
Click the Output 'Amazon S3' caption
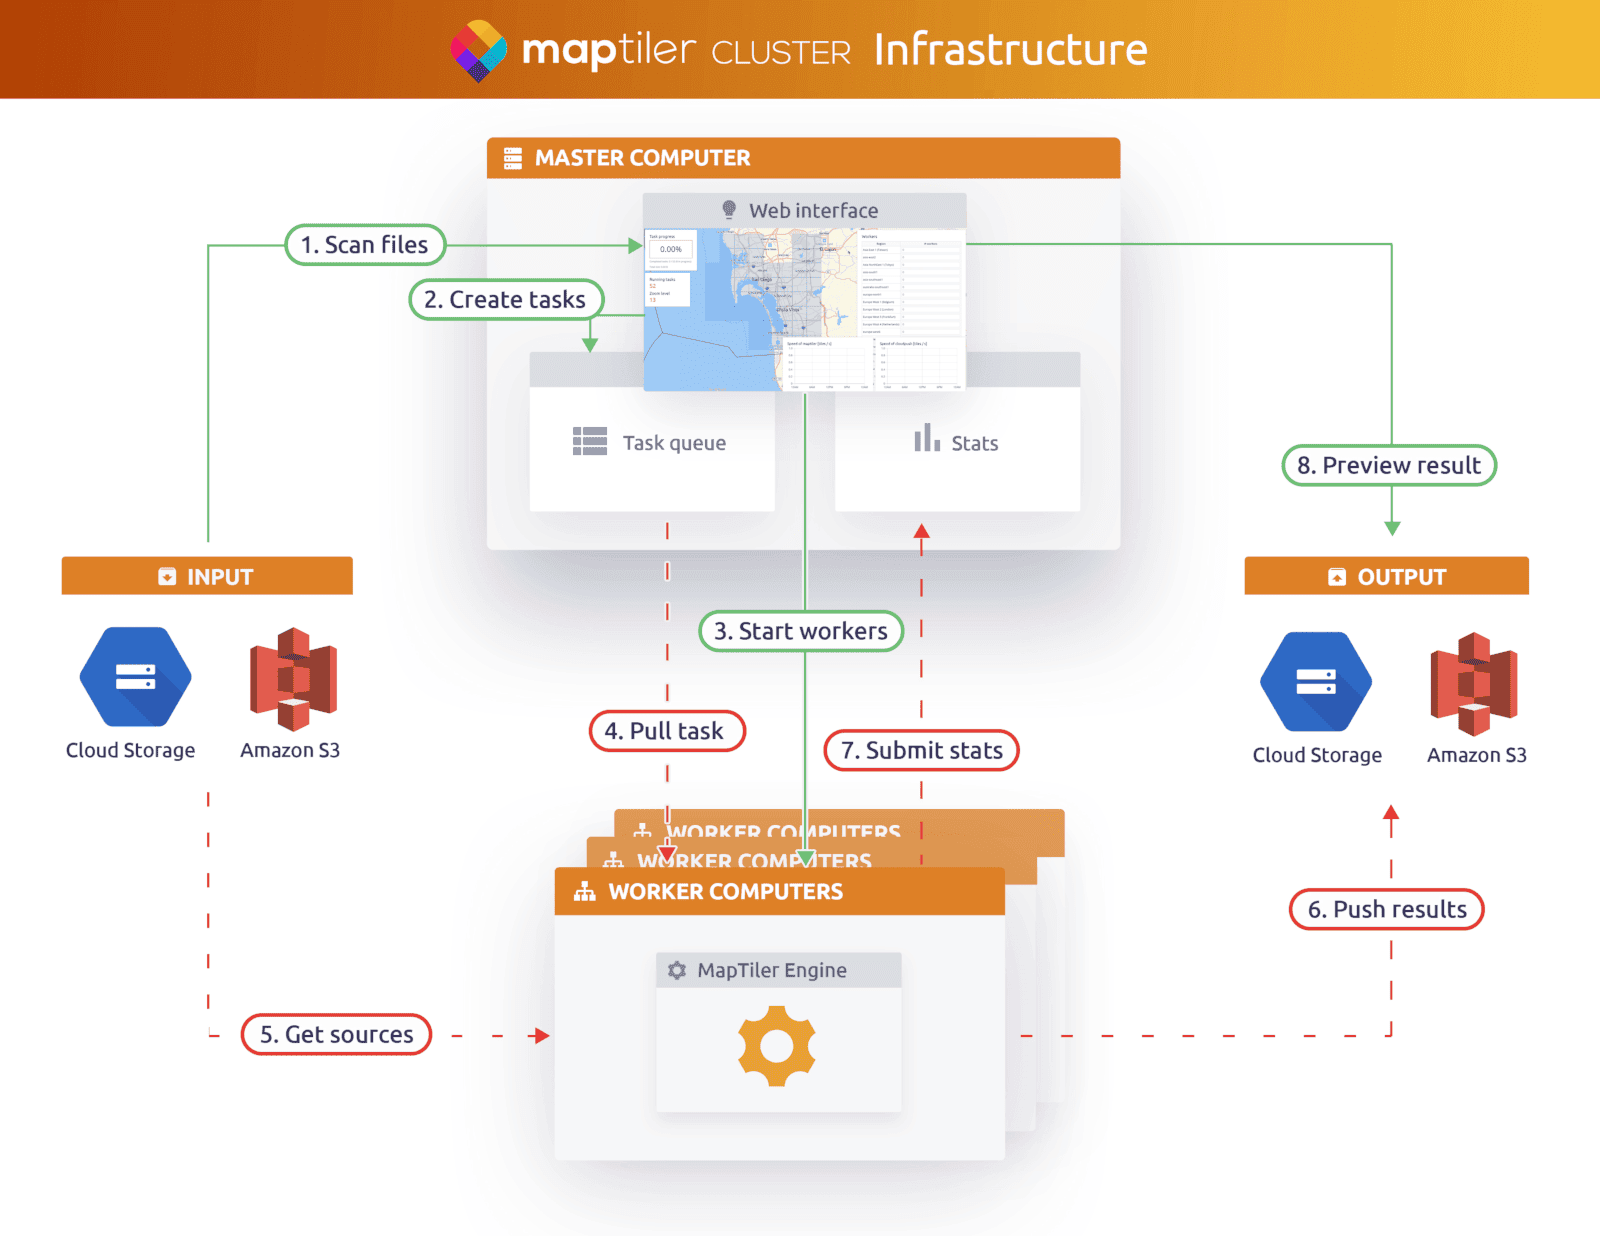[1477, 755]
